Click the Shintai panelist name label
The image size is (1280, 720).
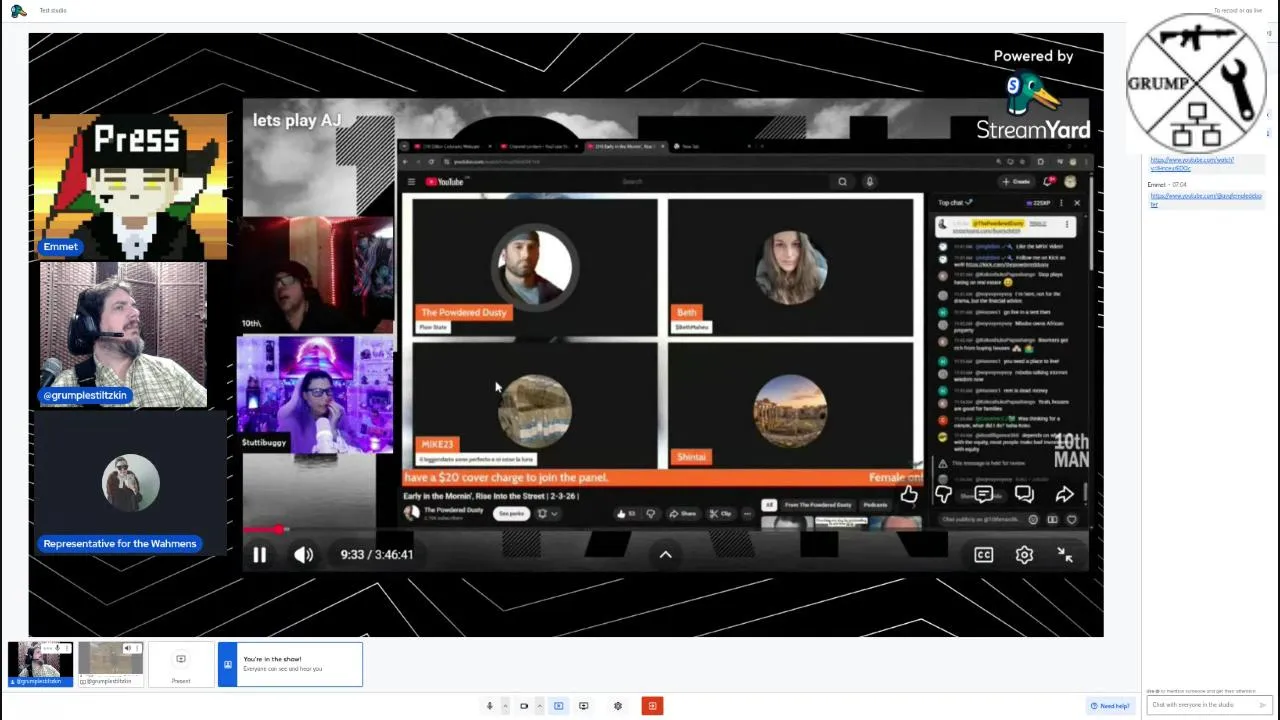coord(692,457)
